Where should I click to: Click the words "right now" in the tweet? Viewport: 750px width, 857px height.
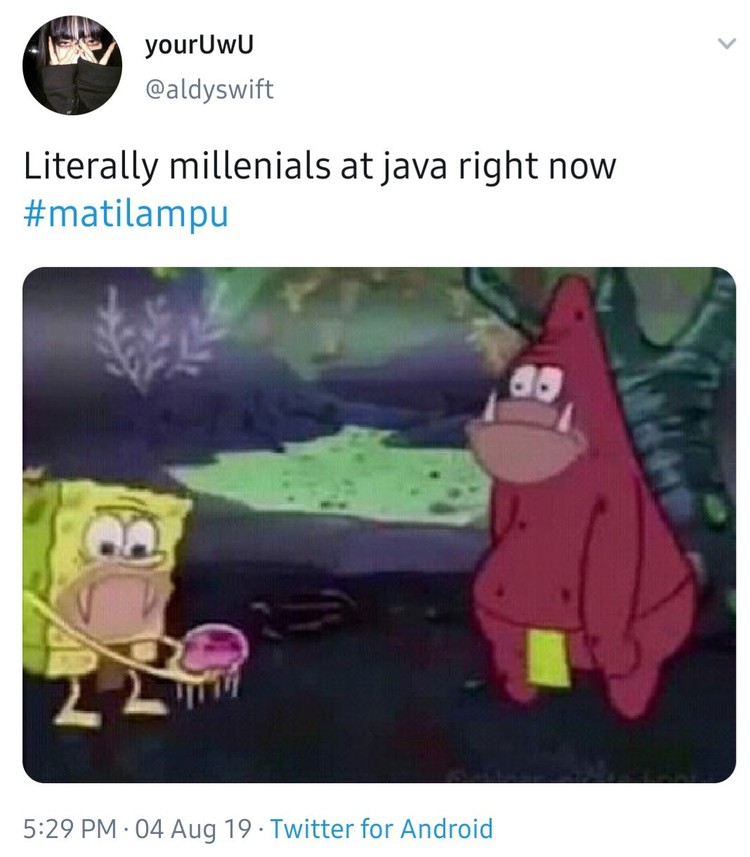pyautogui.click(x=537, y=167)
